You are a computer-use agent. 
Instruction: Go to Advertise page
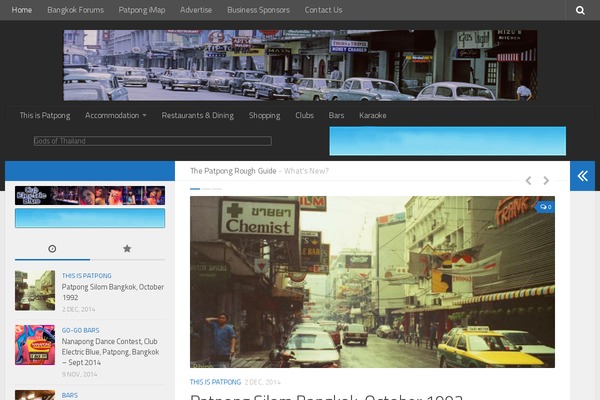tap(196, 10)
